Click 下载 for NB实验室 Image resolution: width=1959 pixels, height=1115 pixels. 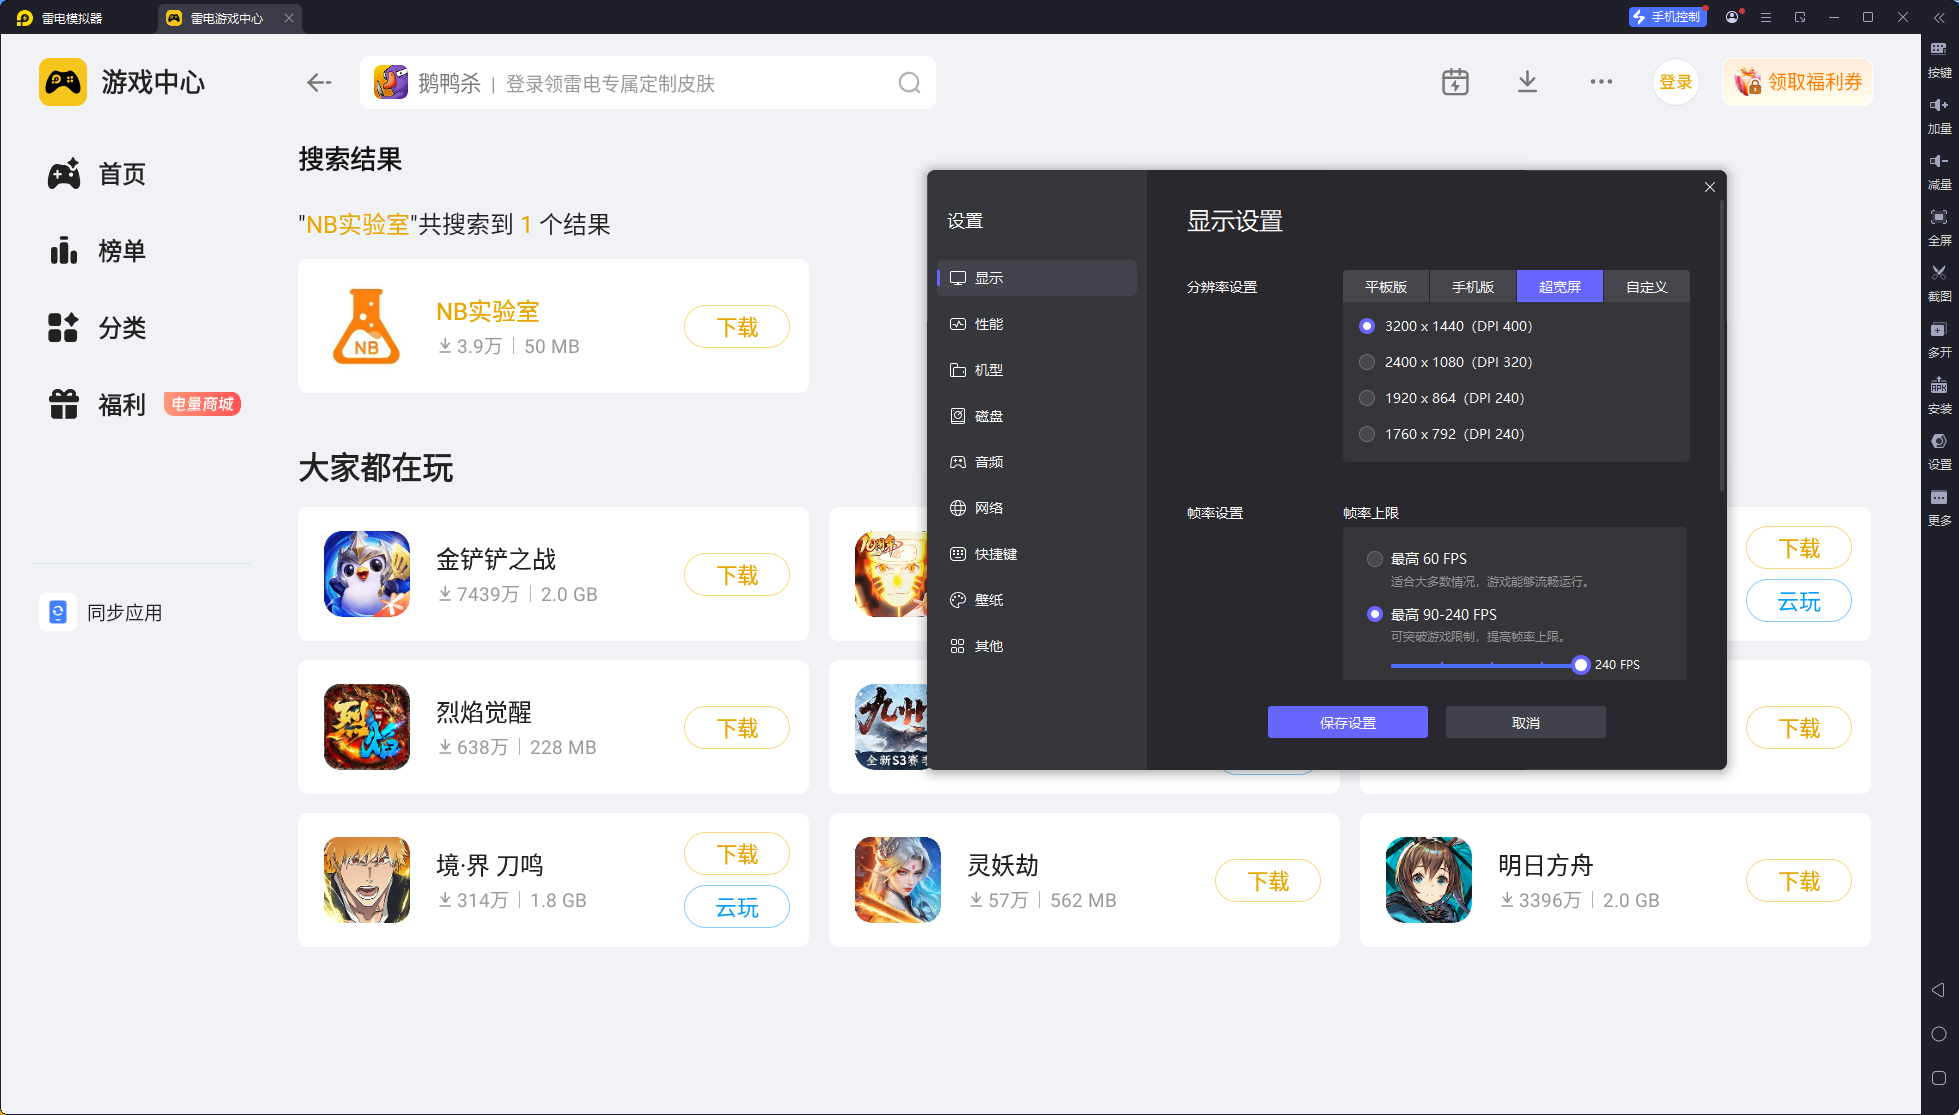point(737,327)
